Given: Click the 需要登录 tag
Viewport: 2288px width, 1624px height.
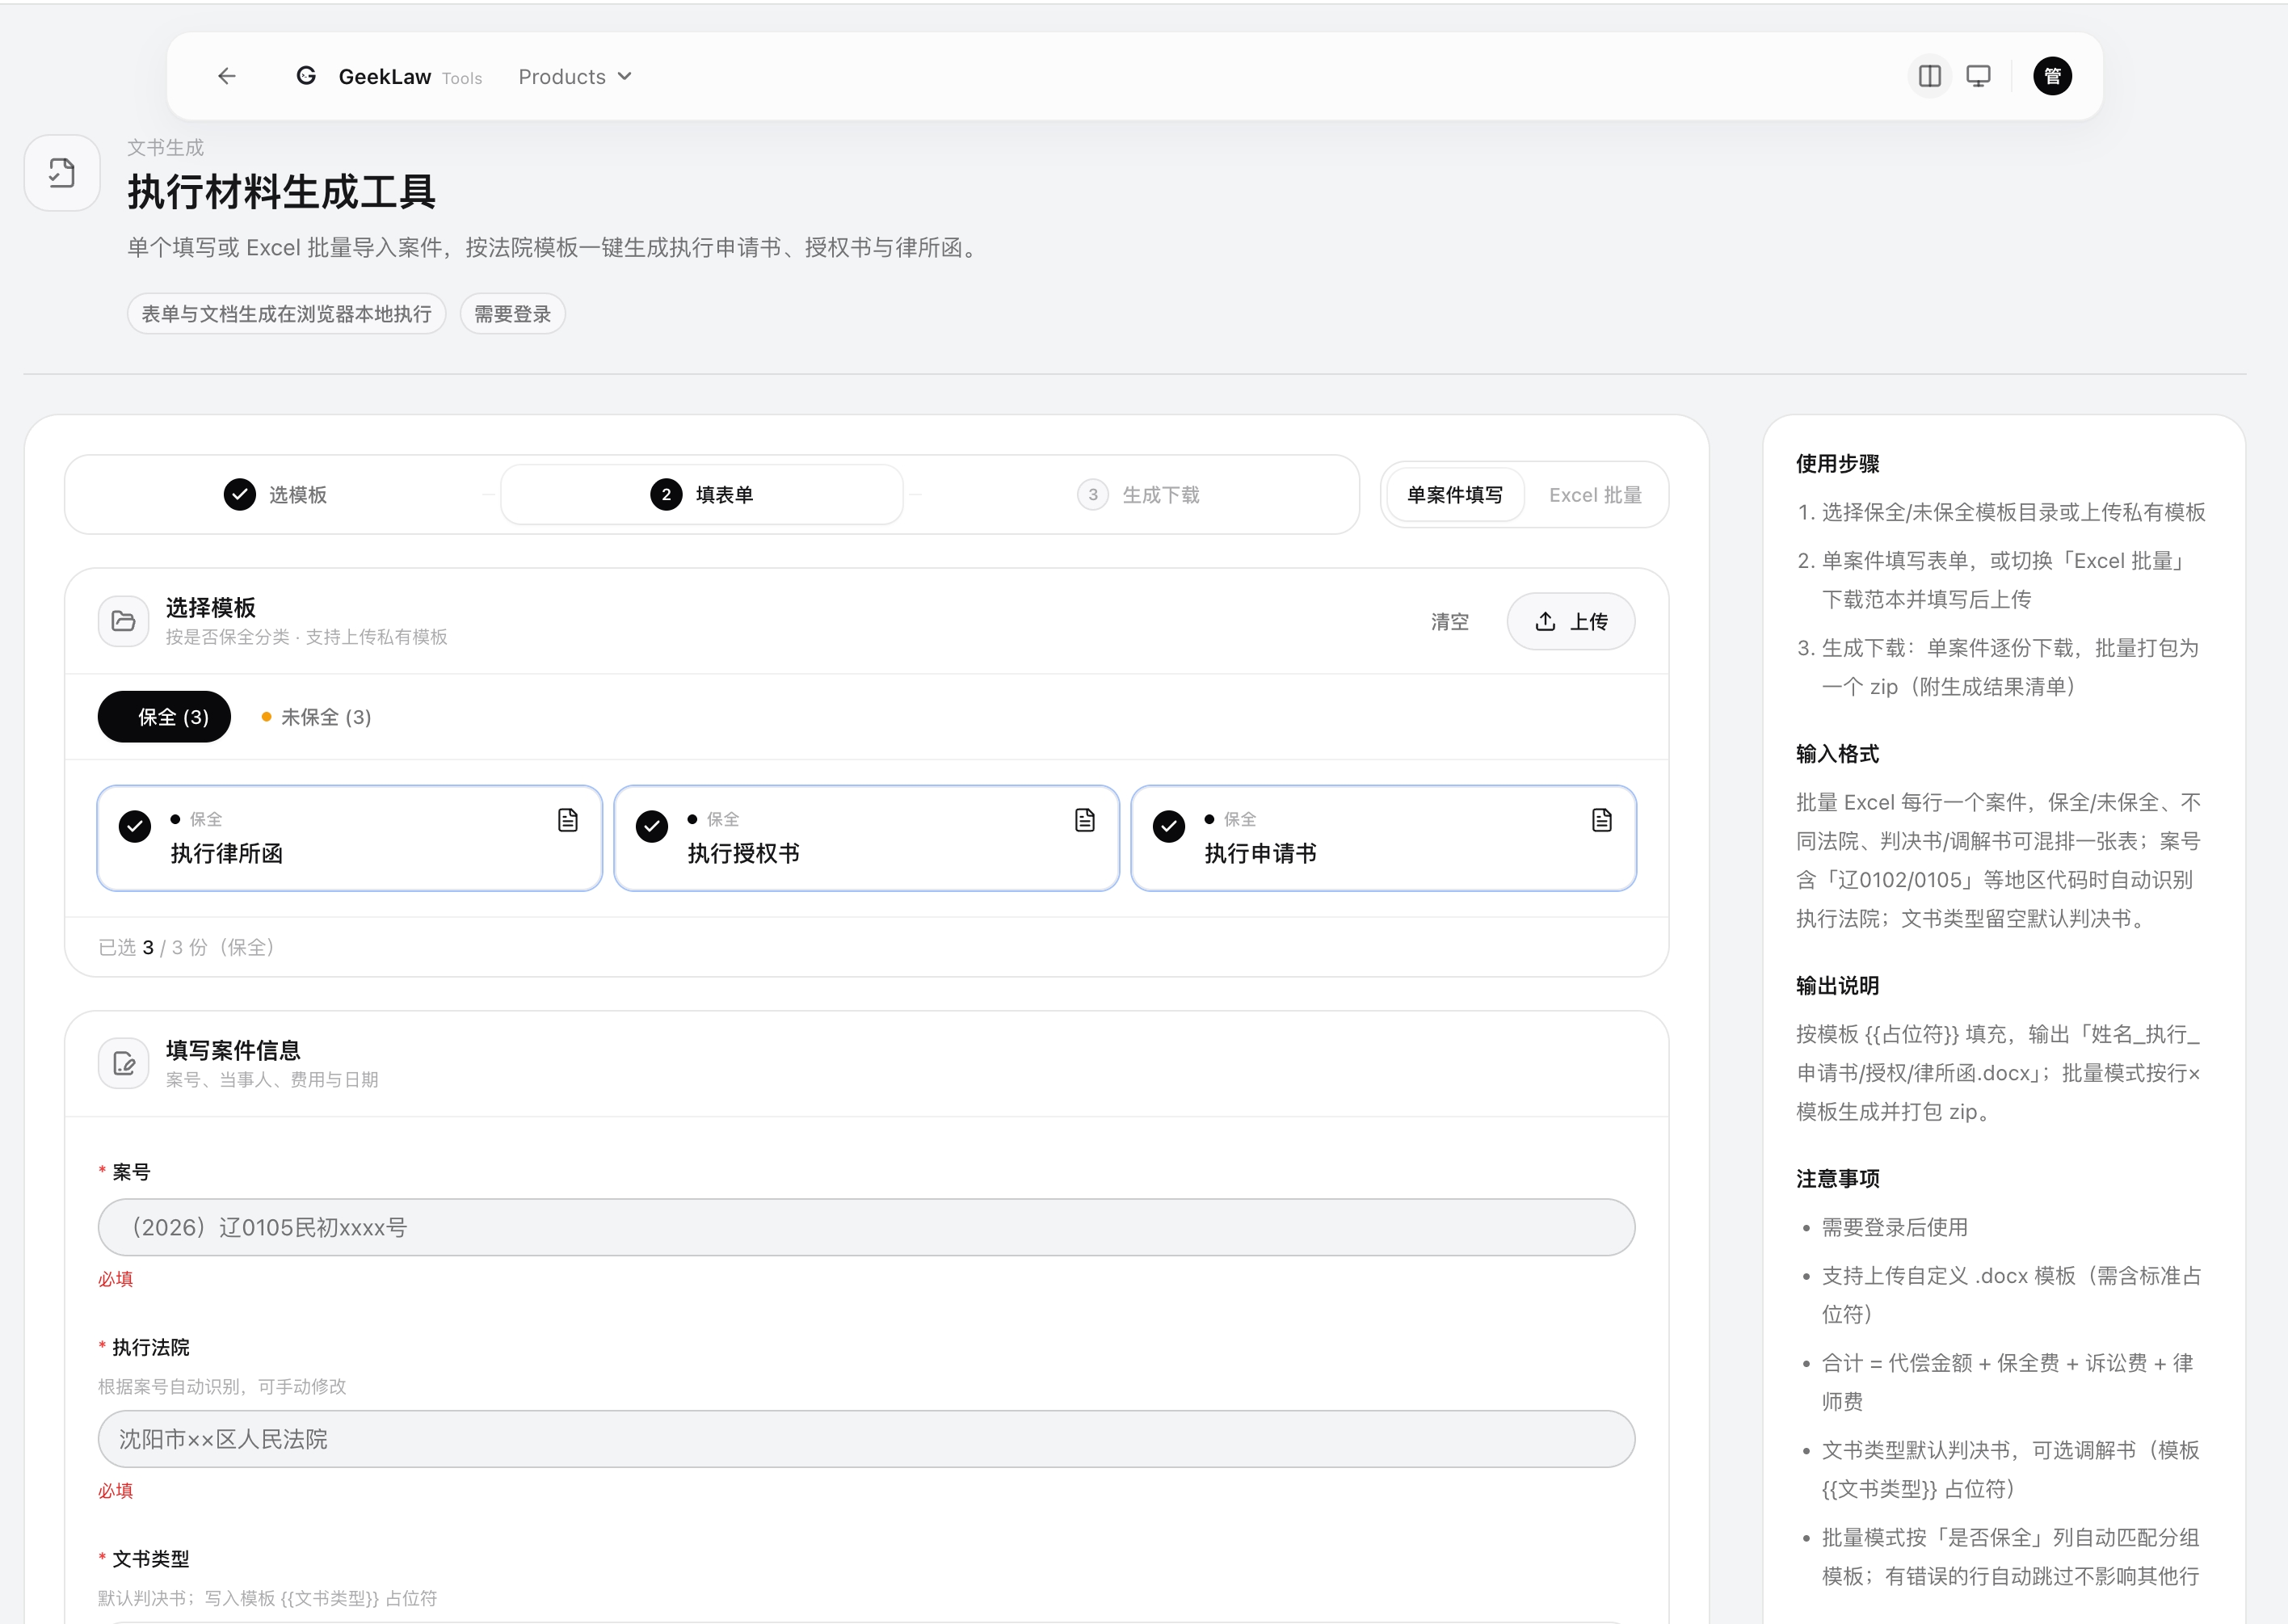Looking at the screenshot, I should [x=512, y=313].
